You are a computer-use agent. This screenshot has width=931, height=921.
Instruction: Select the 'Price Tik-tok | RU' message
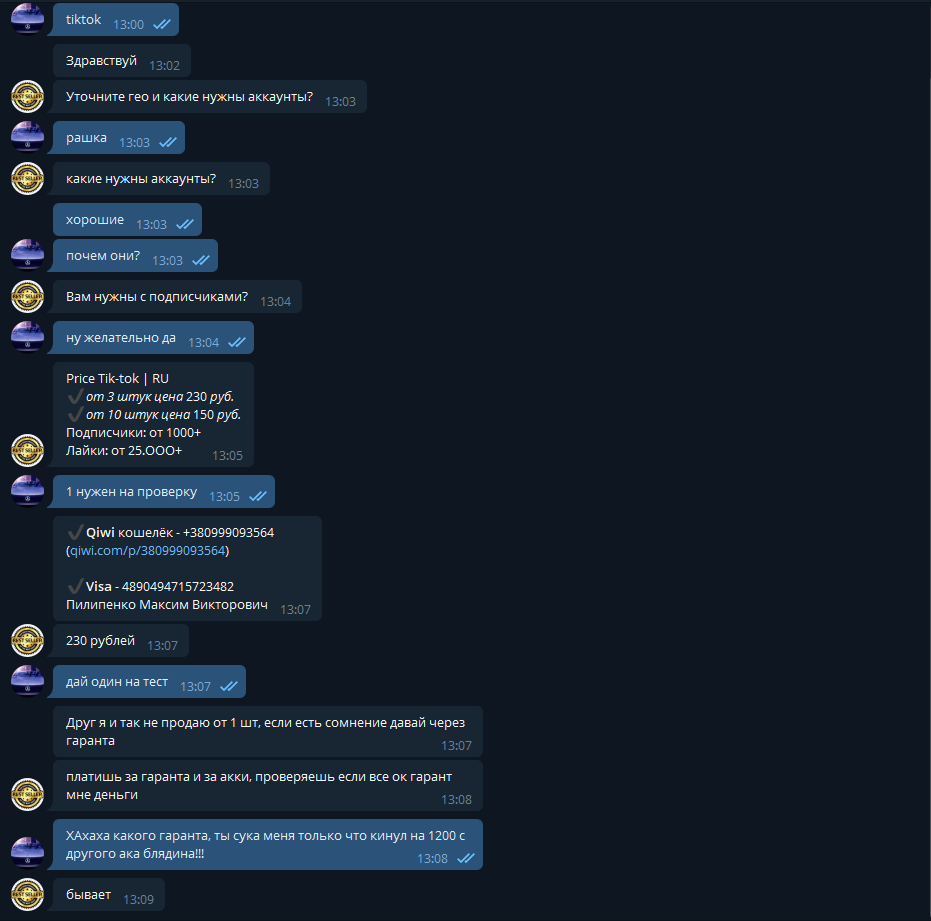point(153,414)
